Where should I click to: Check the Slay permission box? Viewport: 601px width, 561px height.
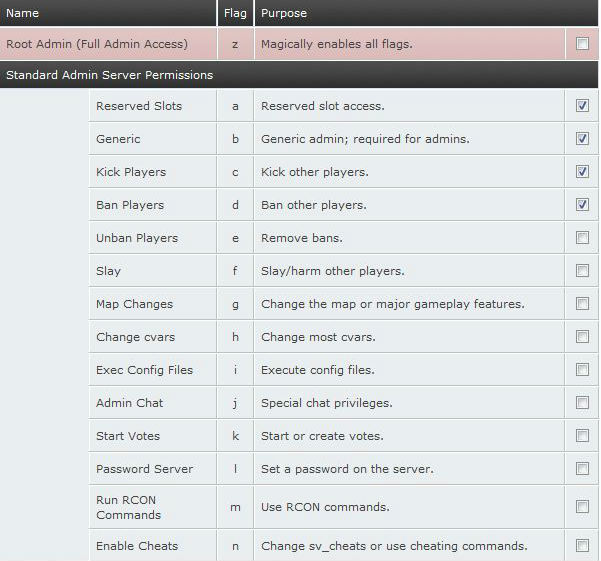coord(582,271)
